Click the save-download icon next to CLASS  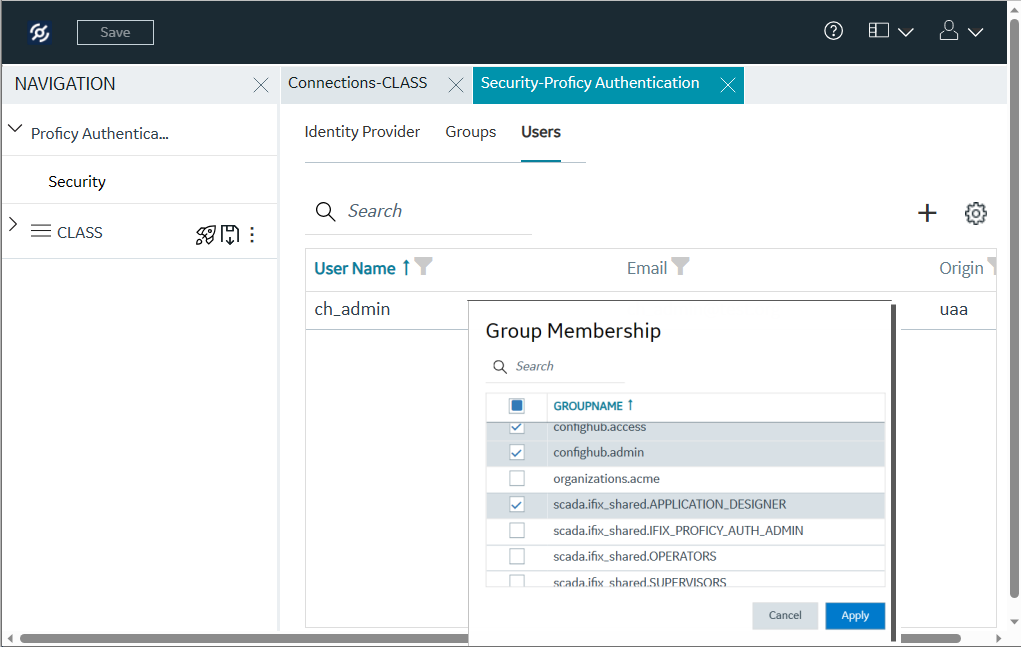pyautogui.click(x=230, y=234)
